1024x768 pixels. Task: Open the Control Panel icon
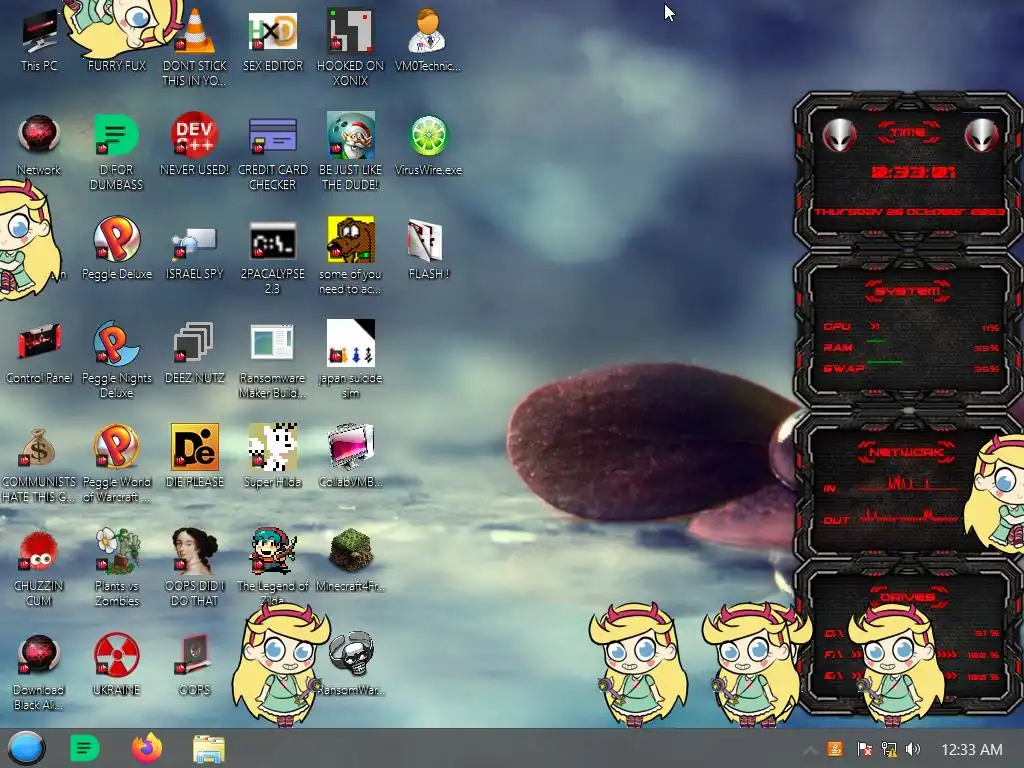click(x=39, y=353)
